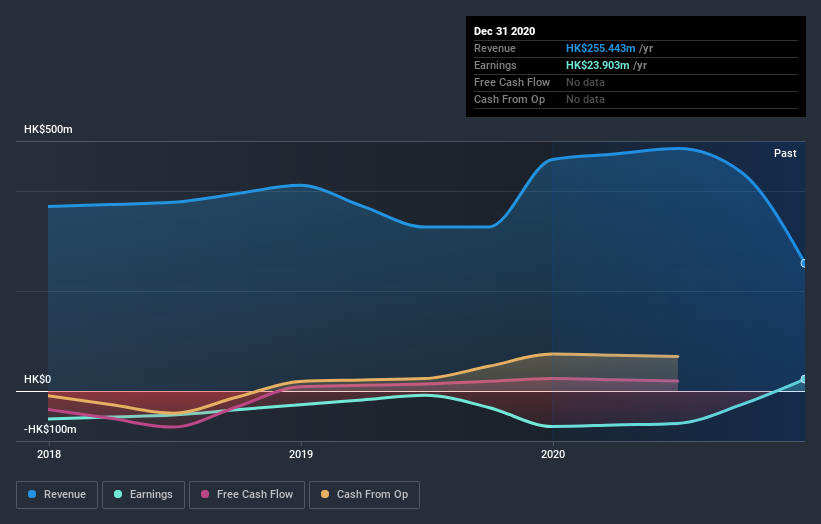Click the orange Cash From Op dot
The height and width of the screenshot is (524, 821).
tap(325, 494)
